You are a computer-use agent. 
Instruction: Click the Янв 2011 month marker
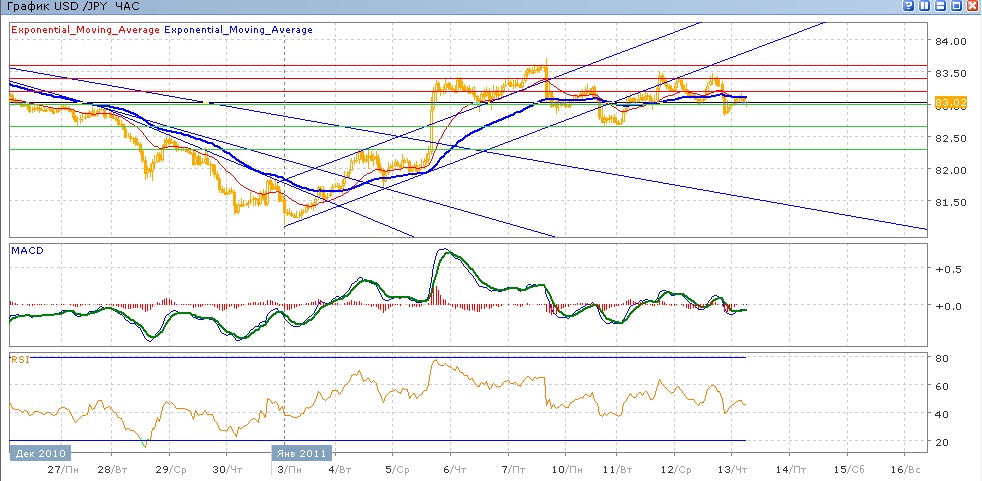(299, 453)
